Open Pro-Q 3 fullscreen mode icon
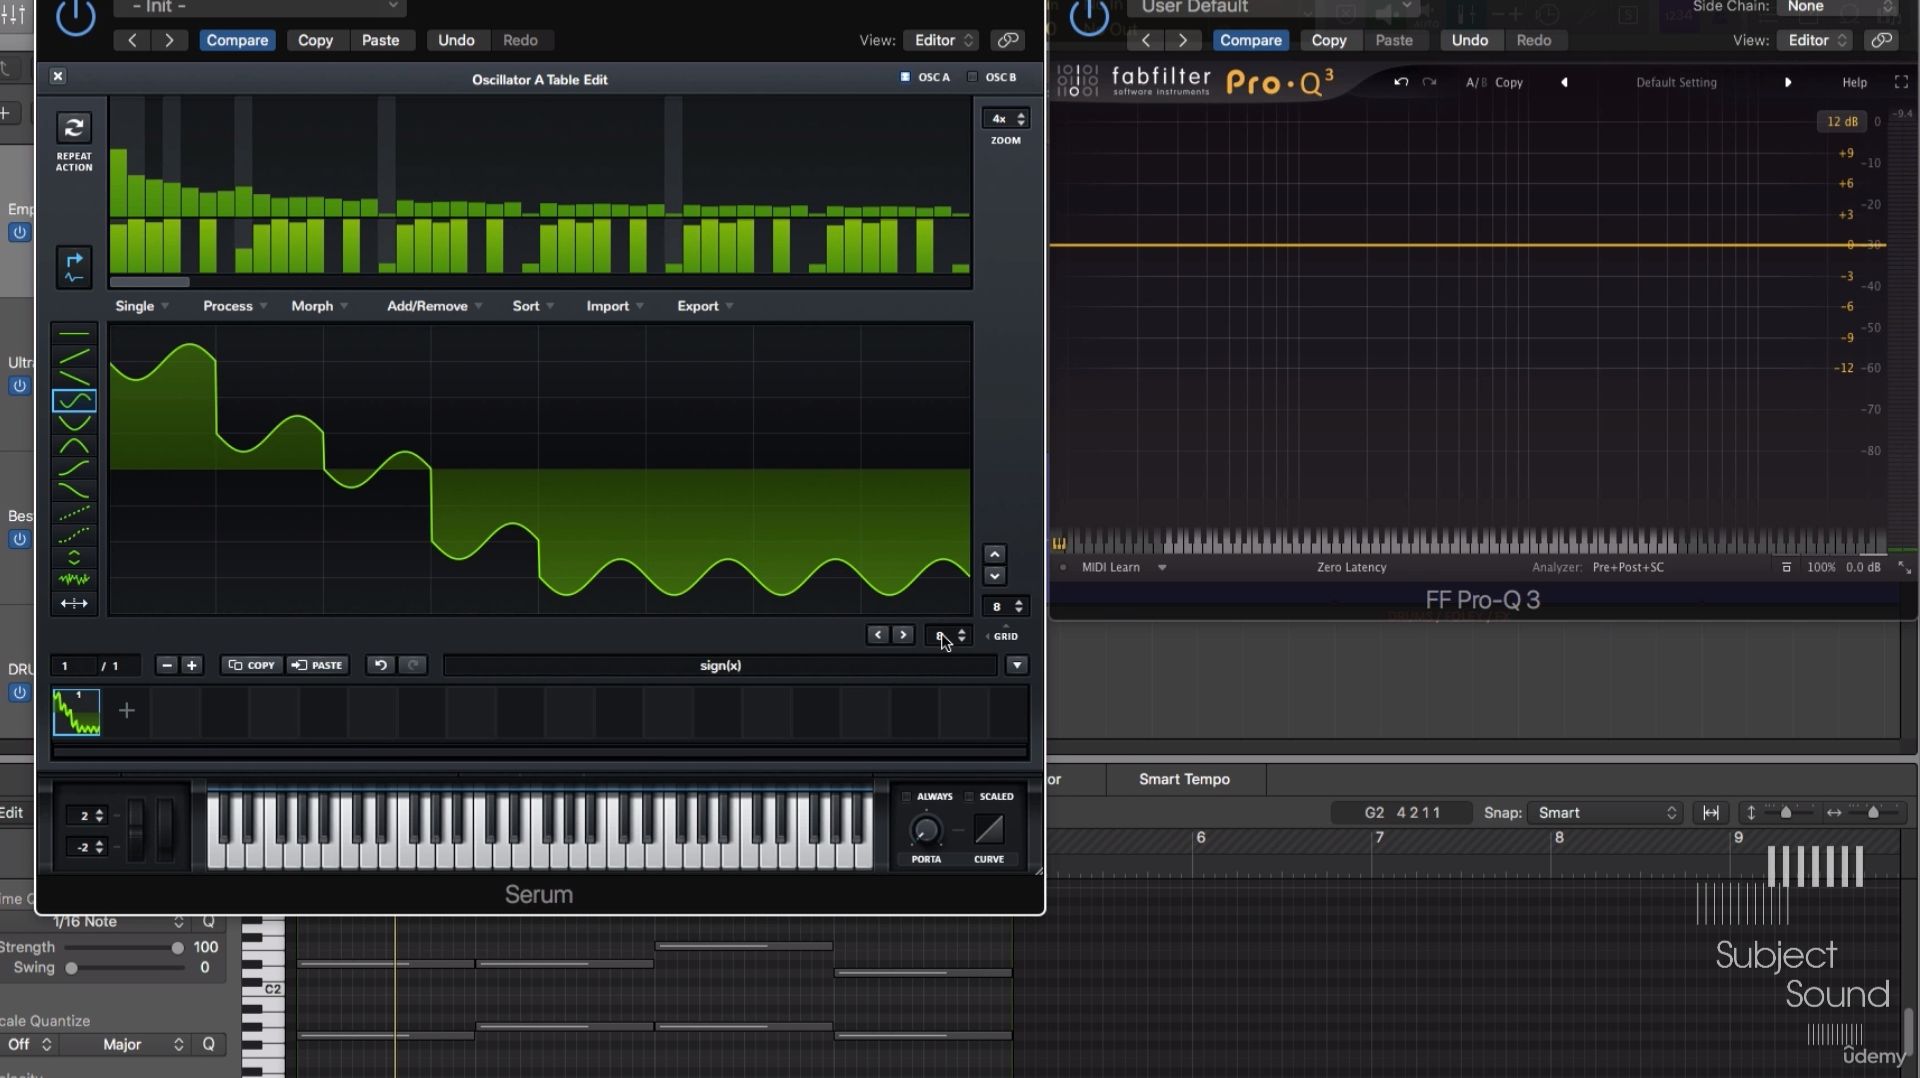This screenshot has width=1920, height=1078. pyautogui.click(x=1902, y=82)
